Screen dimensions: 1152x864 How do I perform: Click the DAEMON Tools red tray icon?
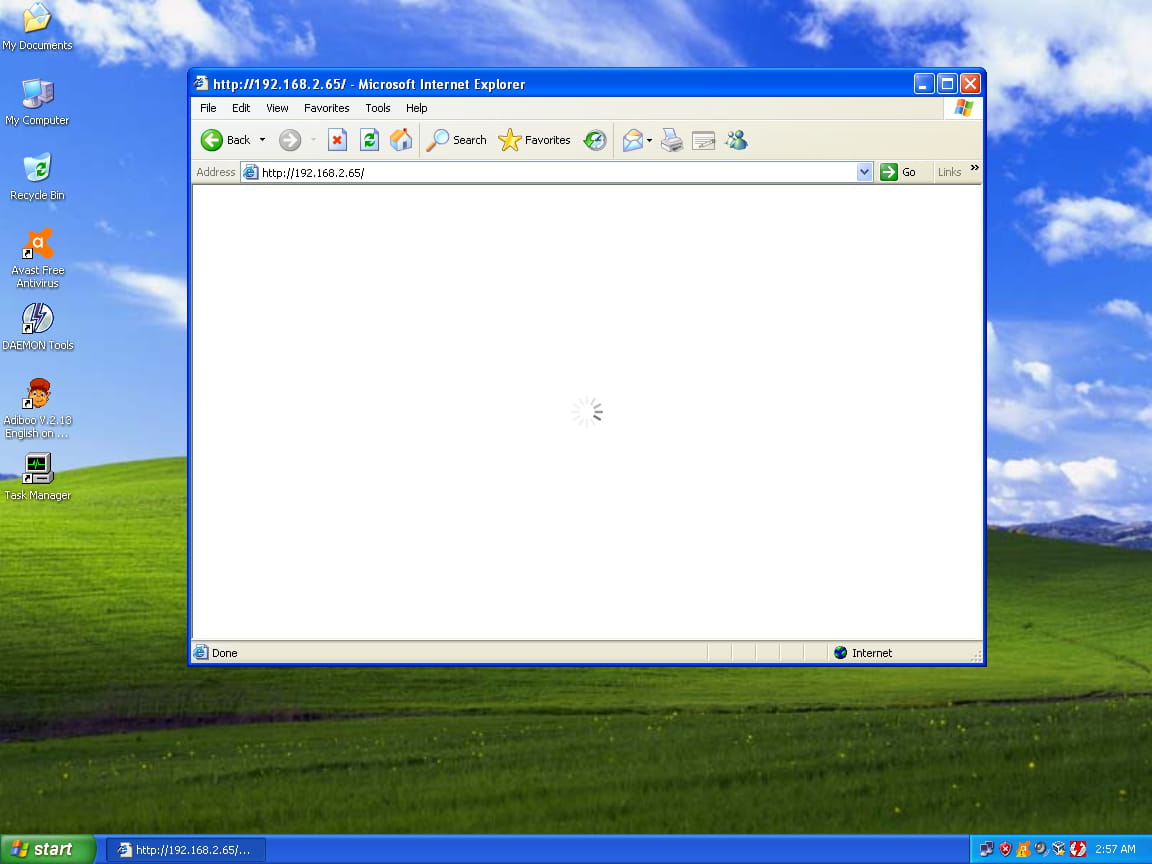point(1077,849)
